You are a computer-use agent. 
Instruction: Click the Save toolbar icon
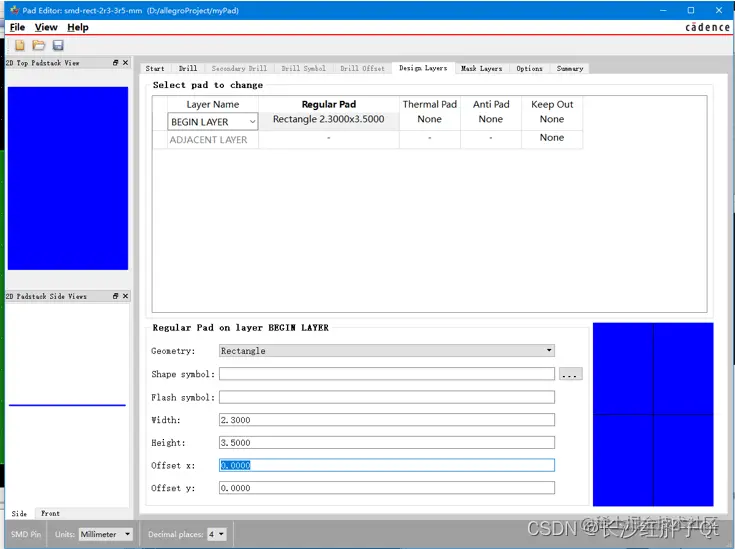click(58, 45)
